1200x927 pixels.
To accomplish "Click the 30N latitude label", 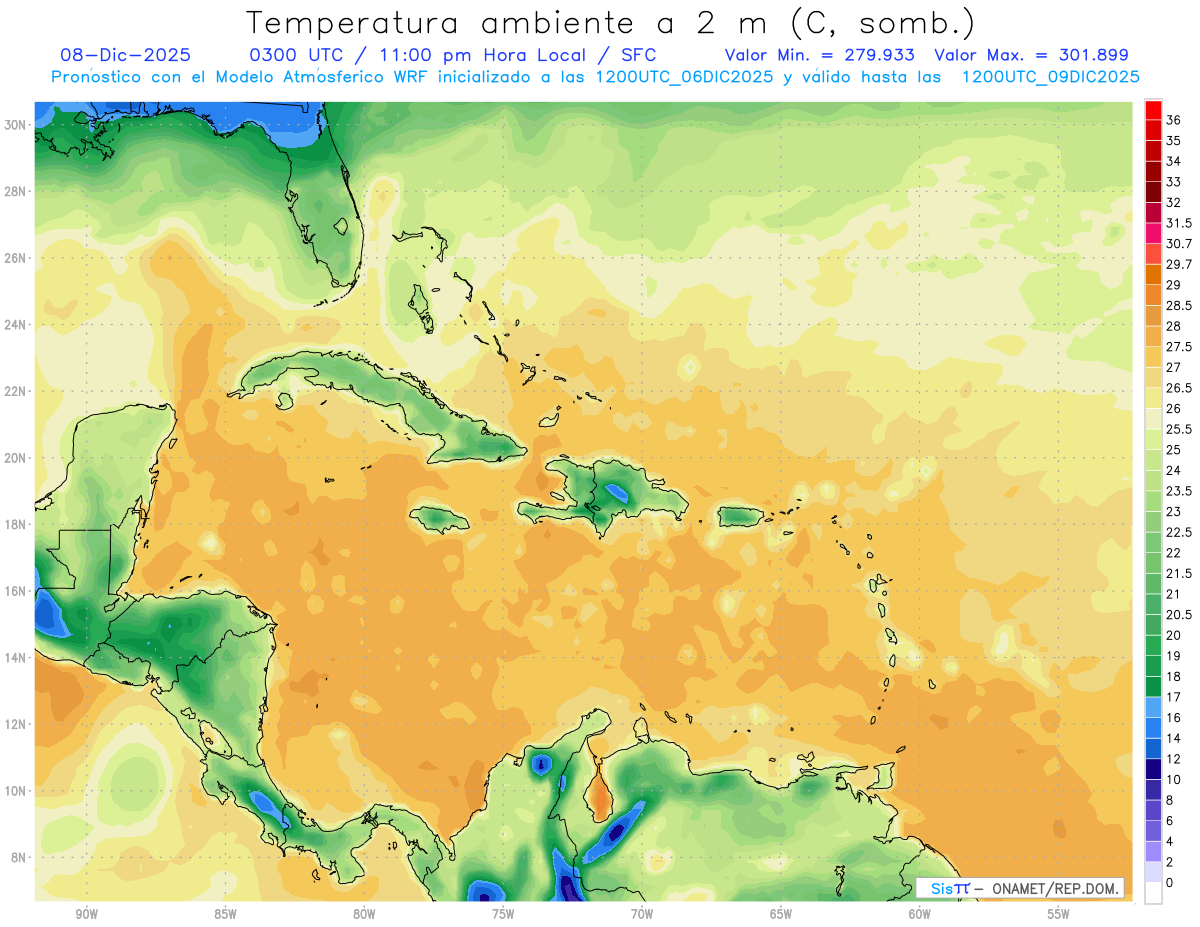I will click(x=15, y=124).
